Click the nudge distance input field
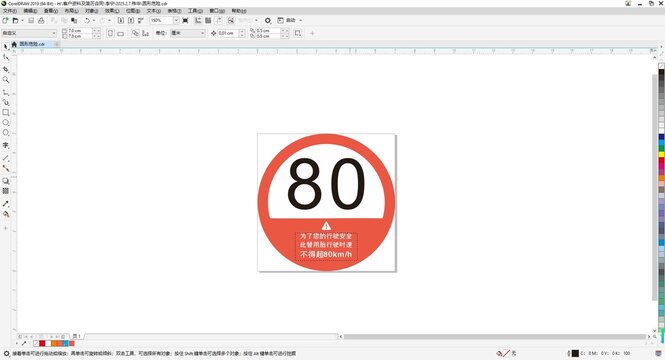Image resolution: width=665 pixels, height=360 pixels. pyautogui.click(x=228, y=33)
